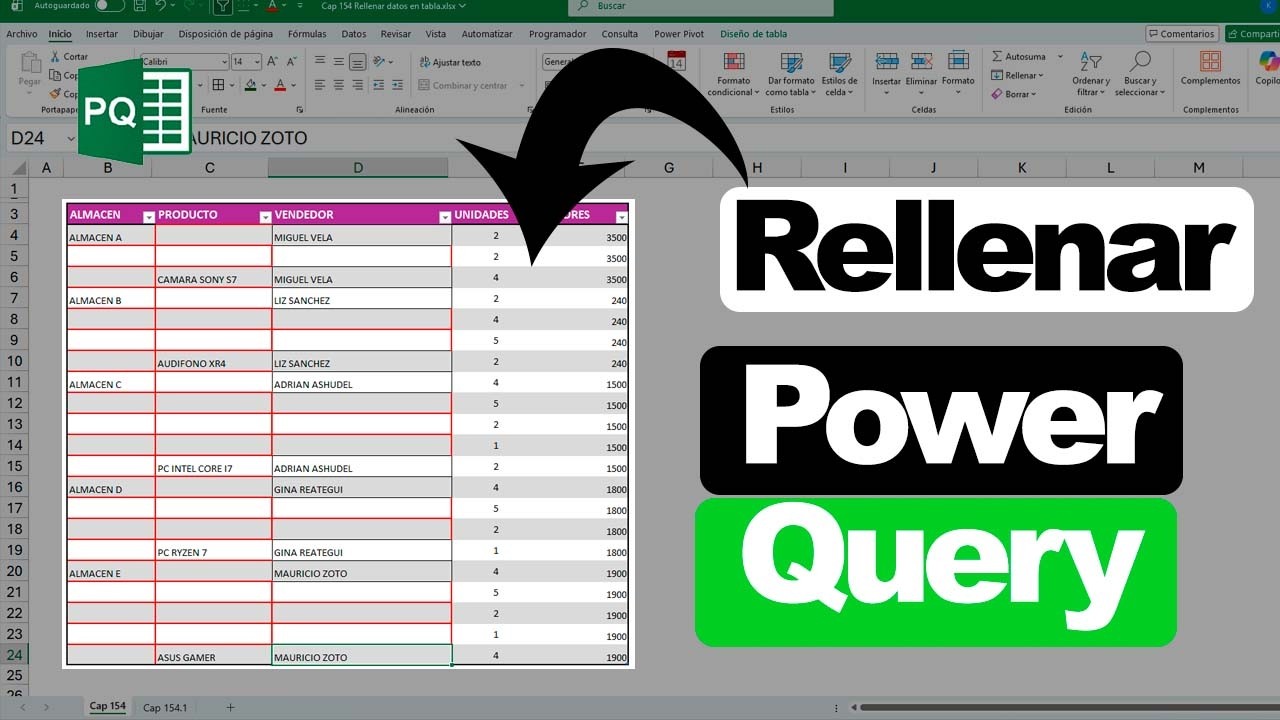Select cell containing PC INTEL CORE I7
The width and height of the screenshot is (1280, 720).
click(213, 466)
